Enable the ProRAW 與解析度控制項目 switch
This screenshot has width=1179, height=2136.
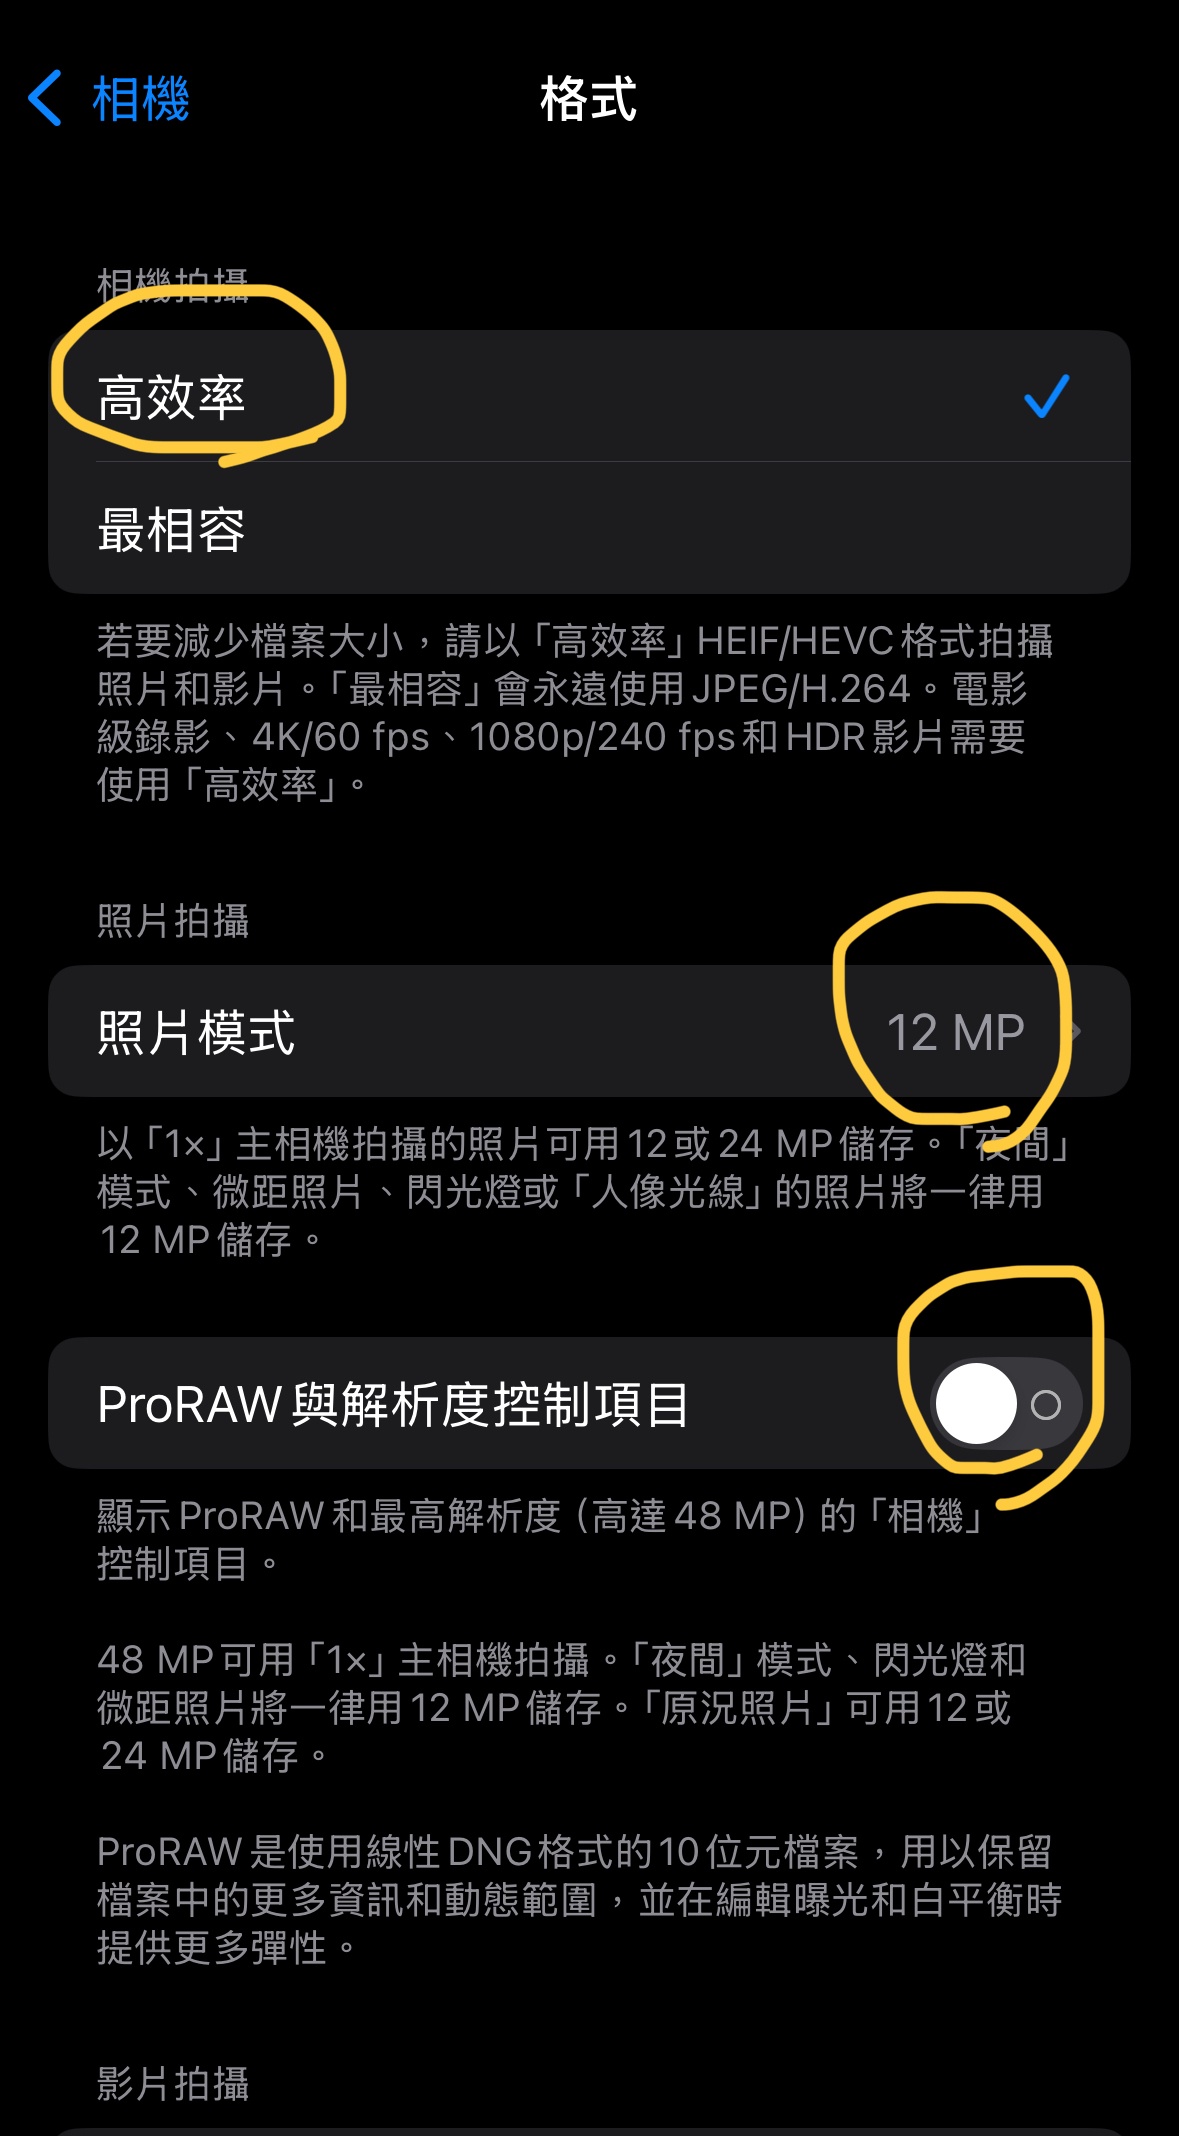[x=1006, y=1404]
